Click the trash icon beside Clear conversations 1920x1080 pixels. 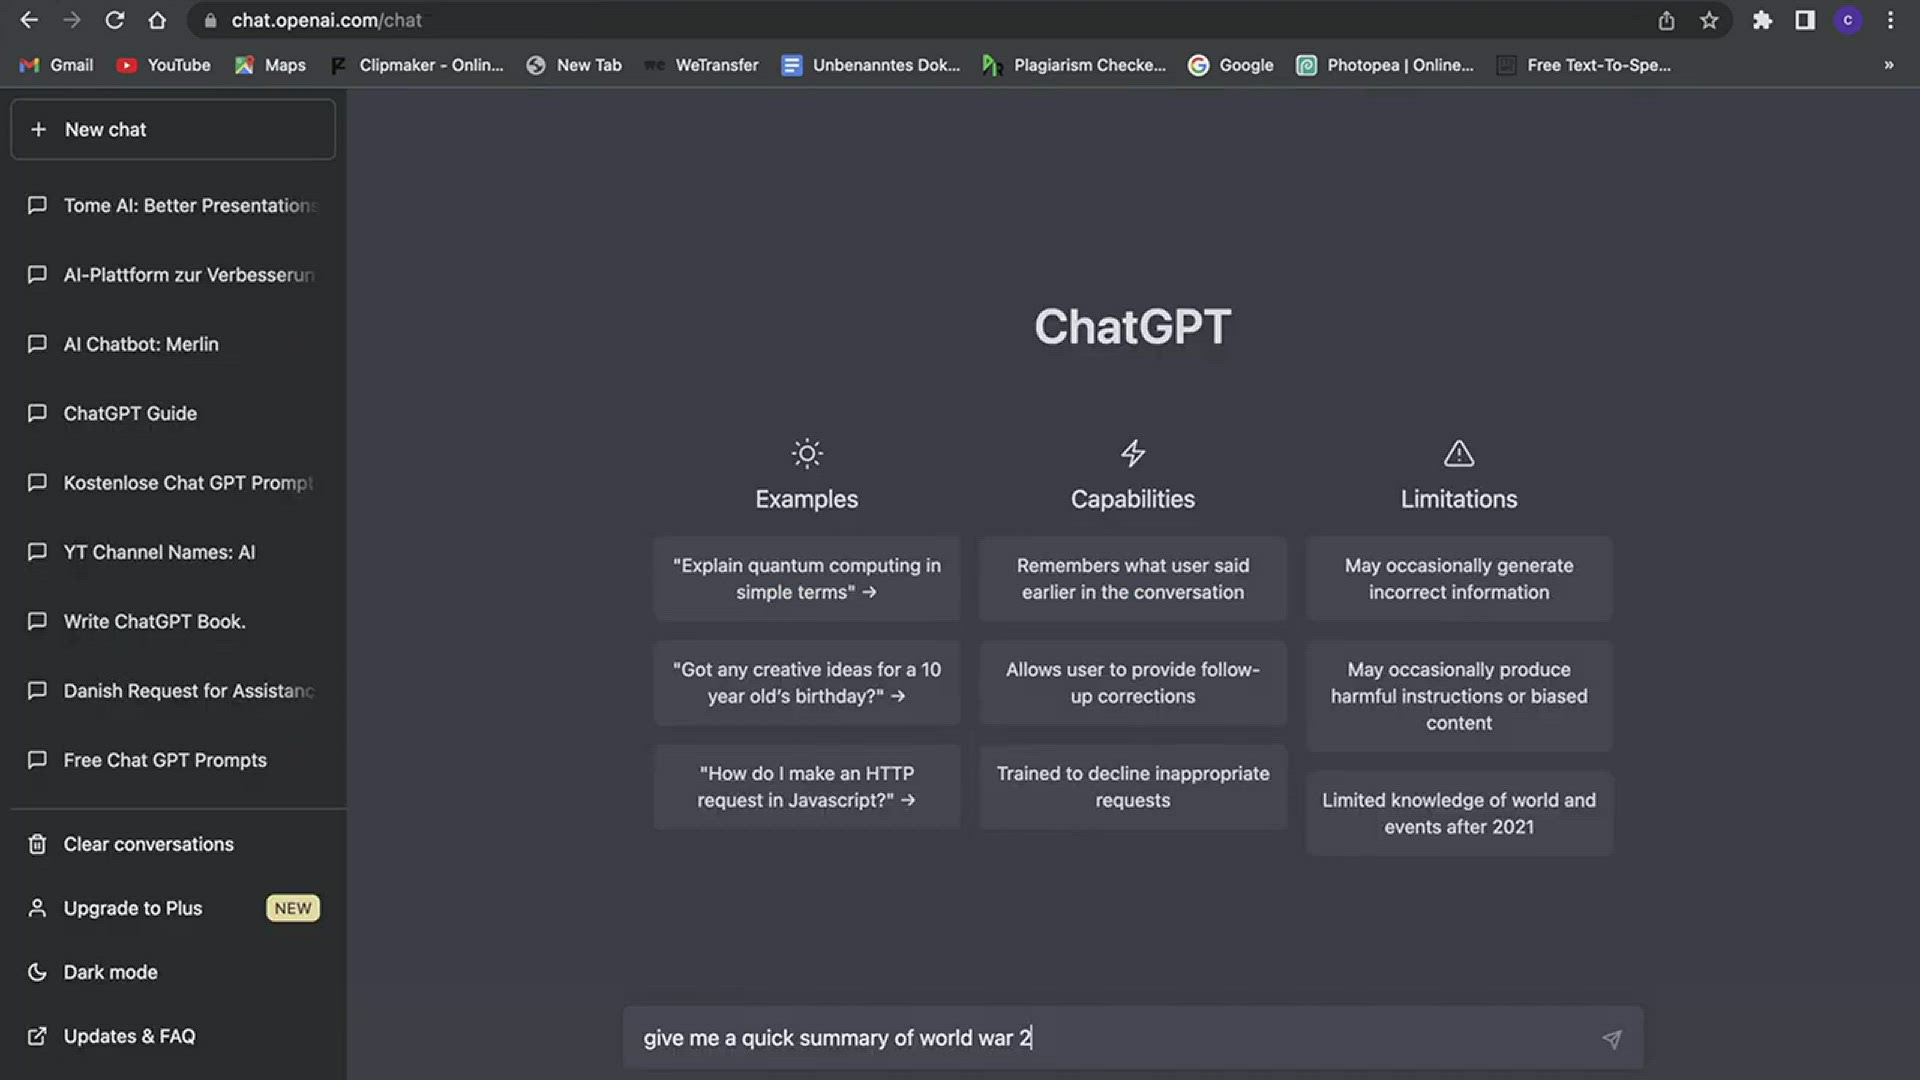click(x=37, y=844)
